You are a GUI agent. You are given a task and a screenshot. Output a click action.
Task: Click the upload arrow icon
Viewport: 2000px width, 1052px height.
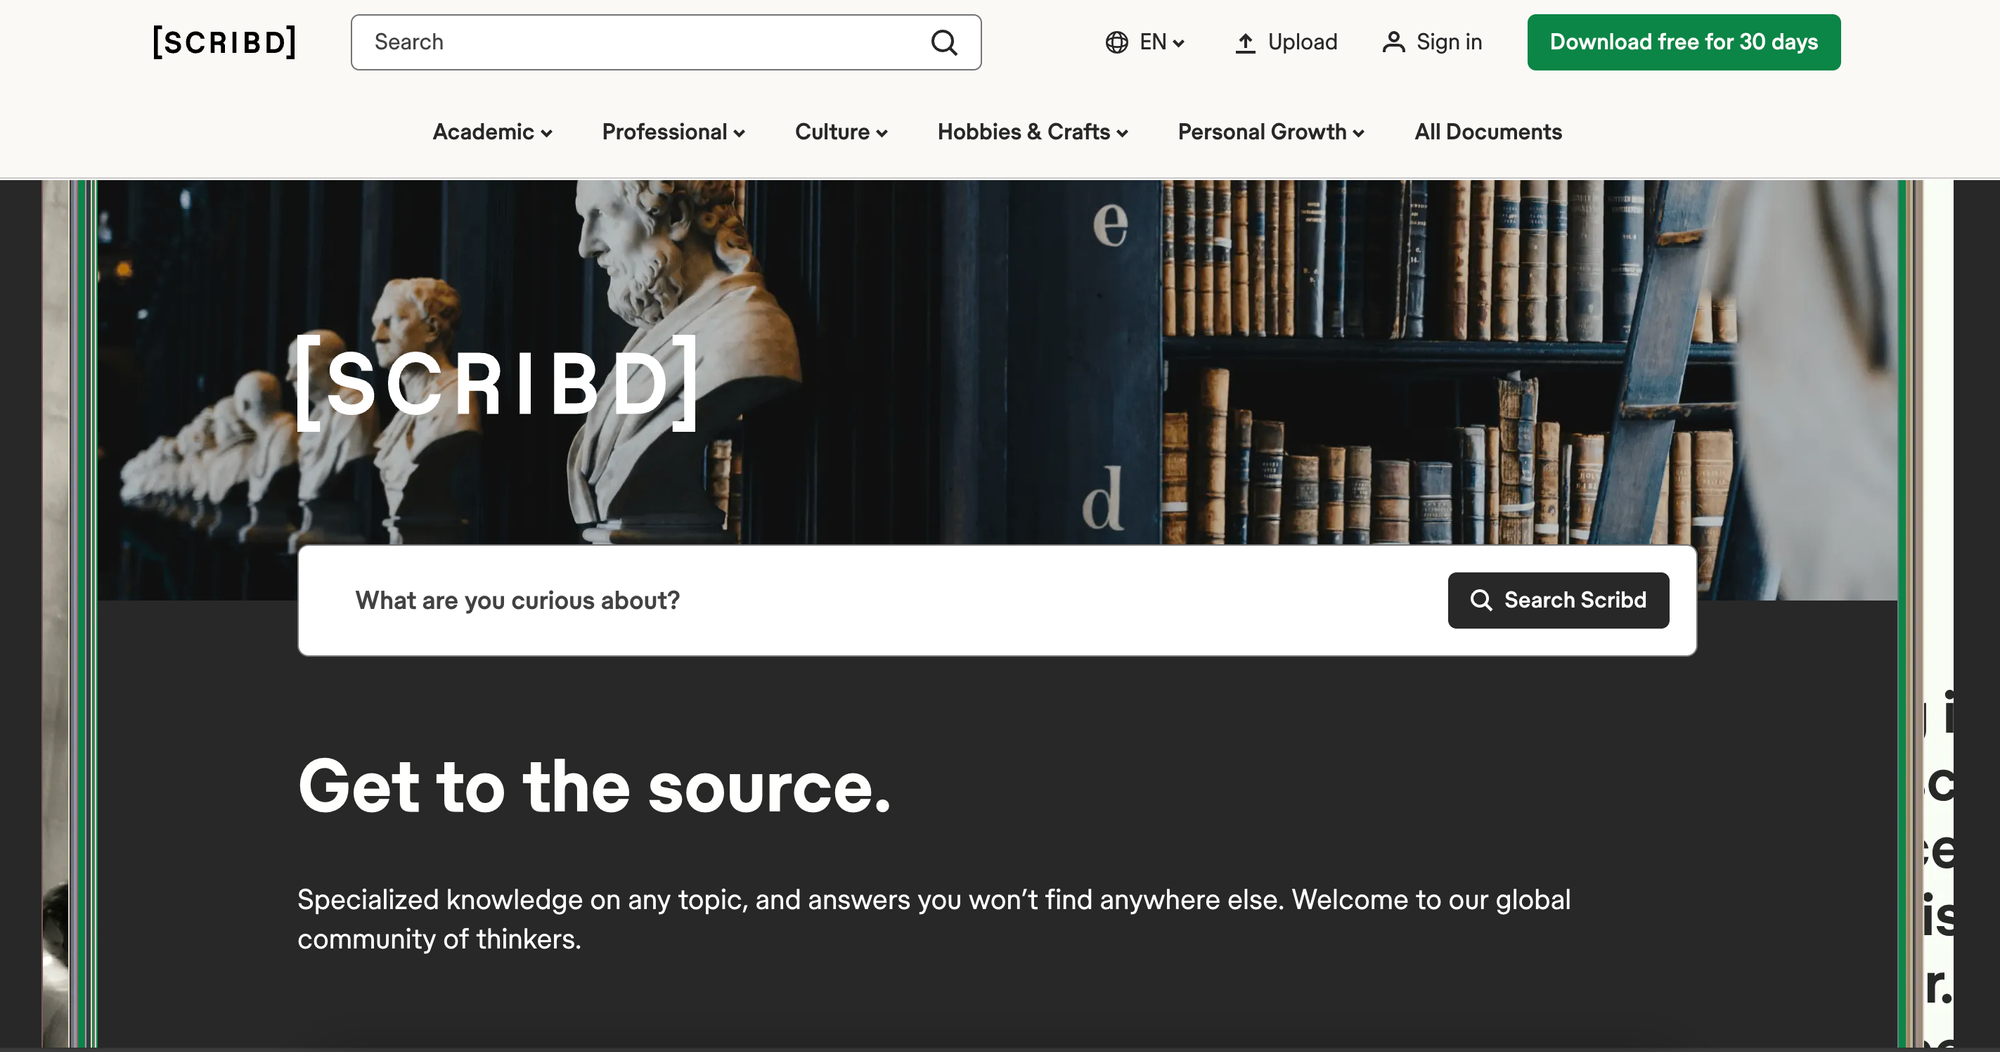click(x=1245, y=43)
